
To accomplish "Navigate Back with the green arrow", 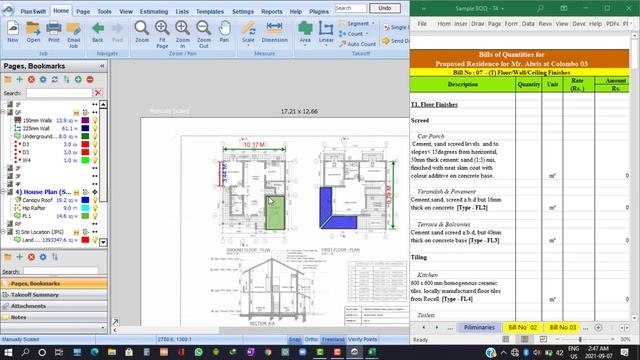I will pyautogui.click(x=98, y=31).
